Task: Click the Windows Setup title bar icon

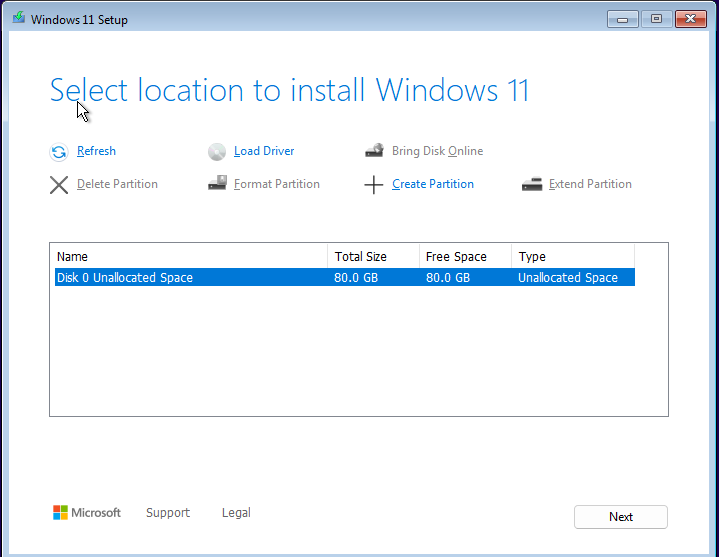Action: pos(19,18)
